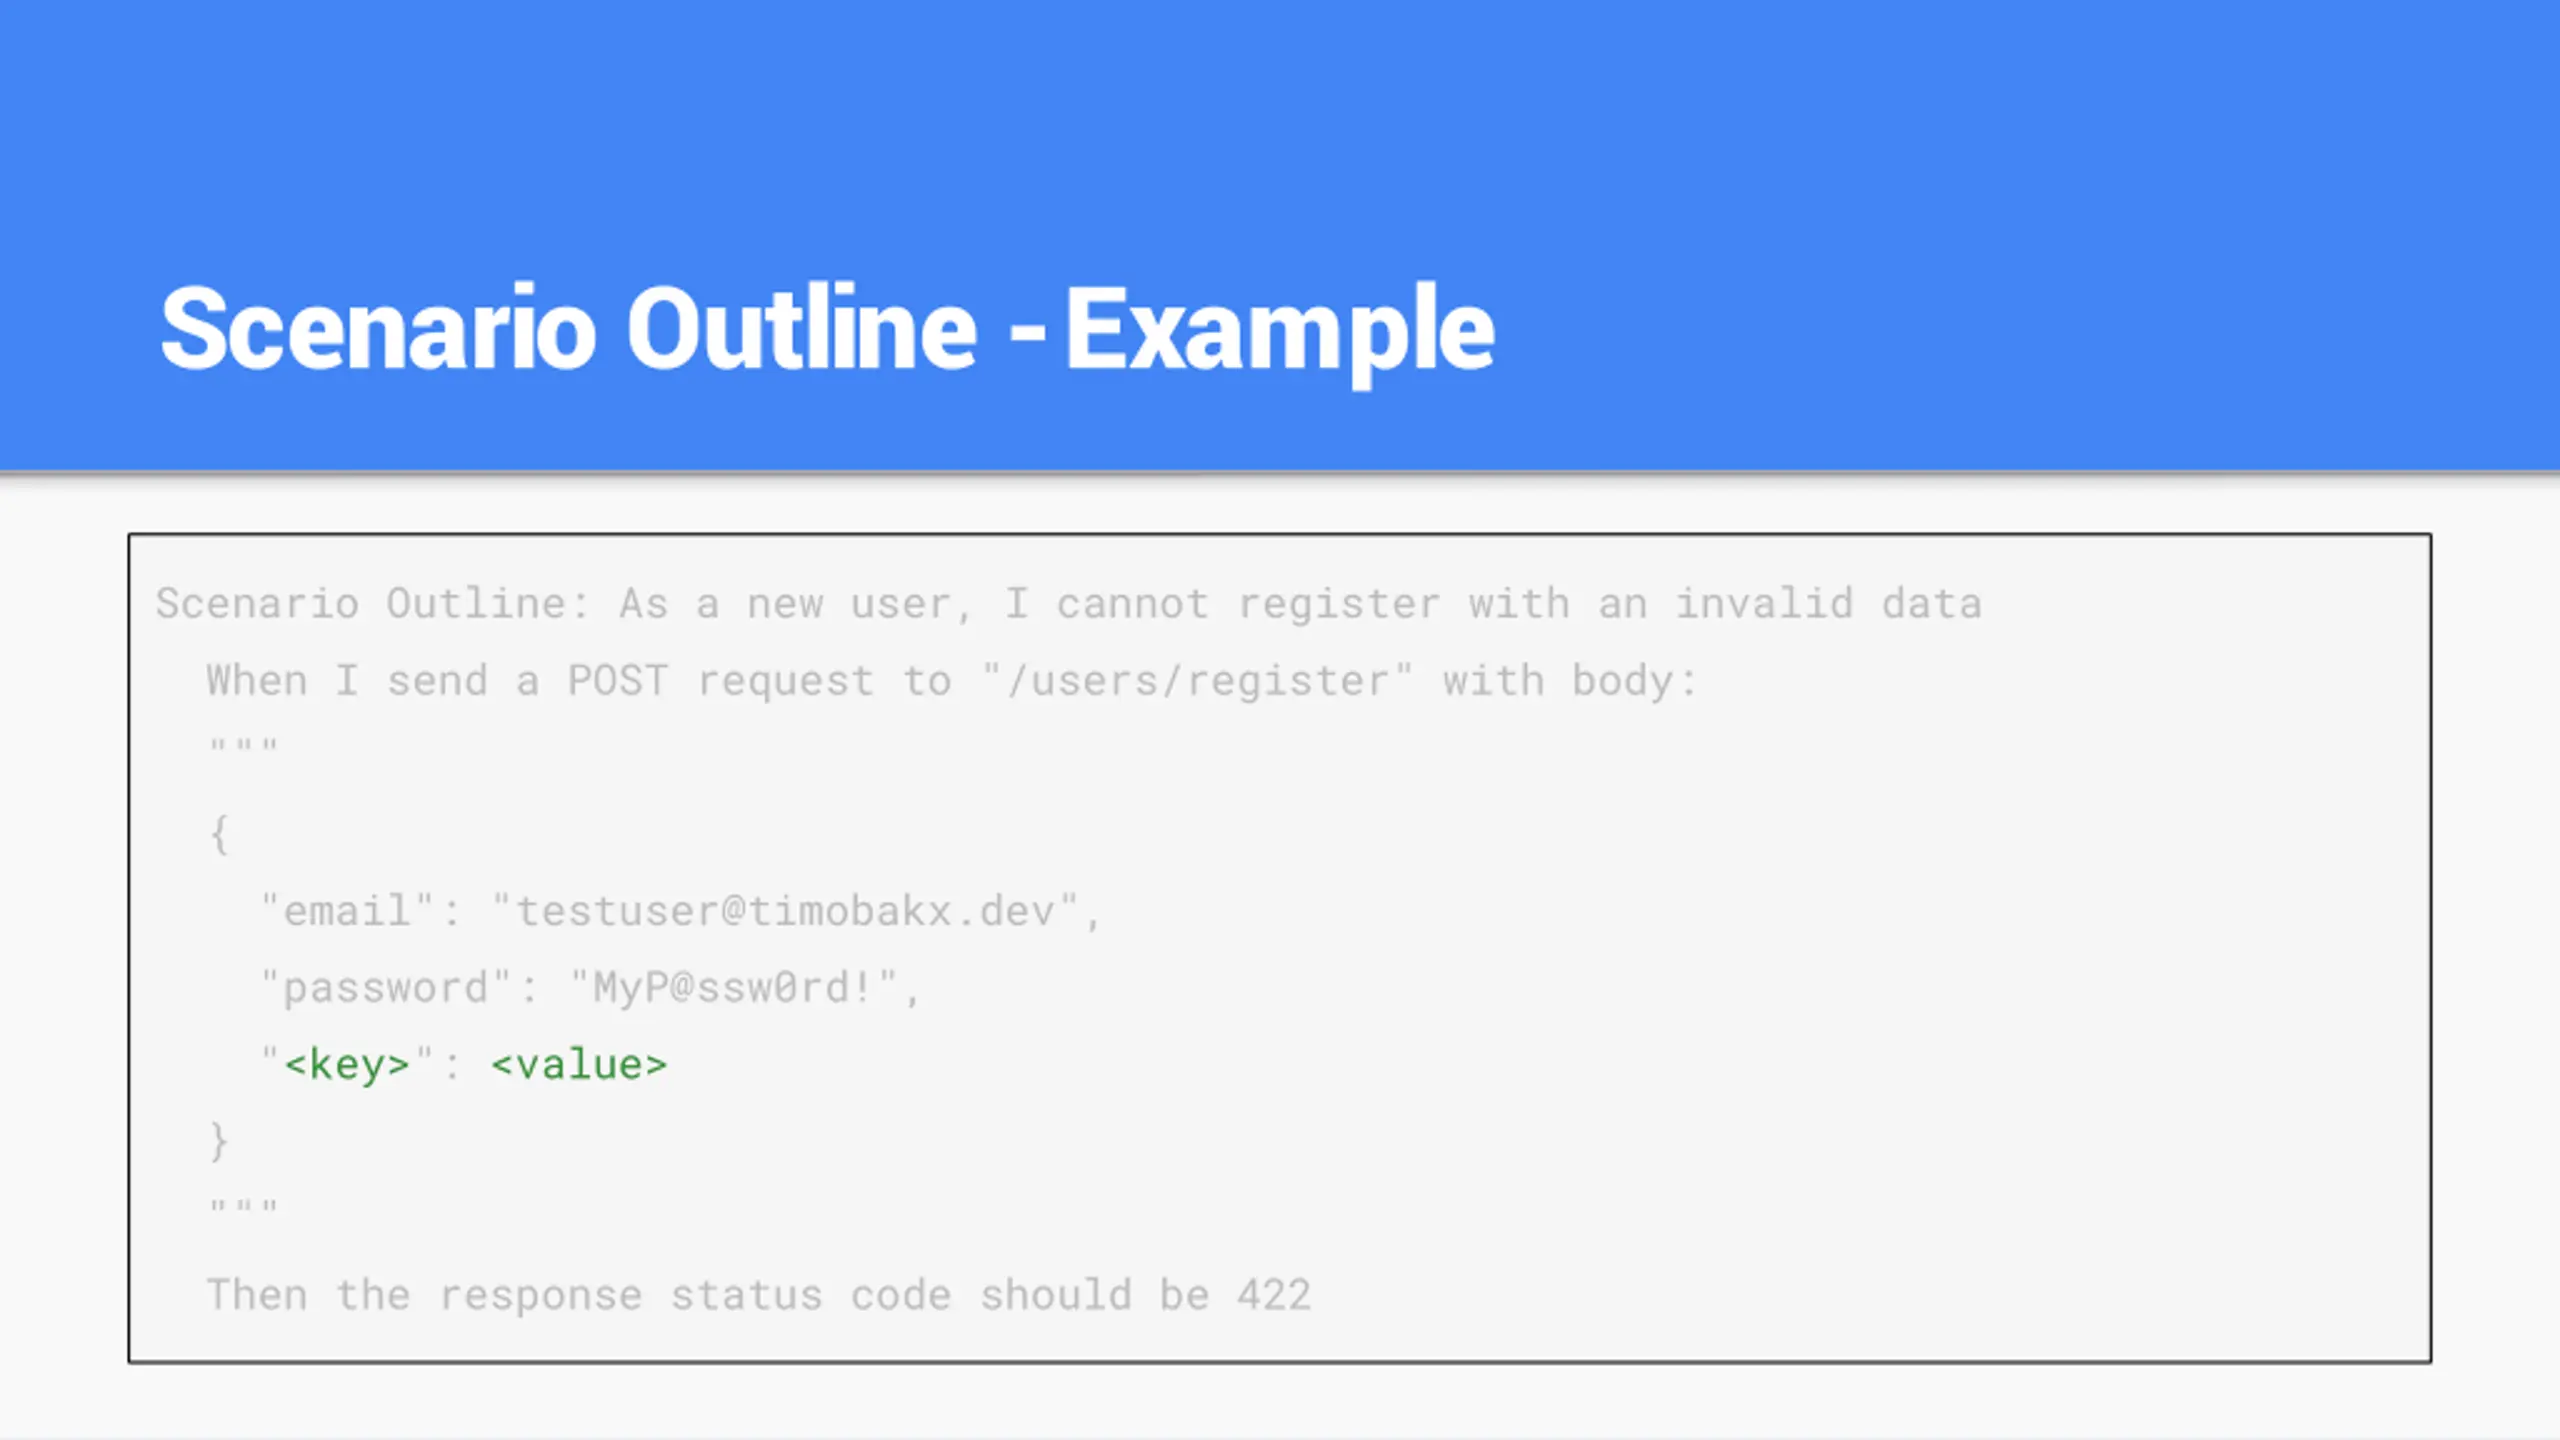Screen dimensions: 2560x1440
Task: Click the opening triple quotes
Action: tap(243, 746)
